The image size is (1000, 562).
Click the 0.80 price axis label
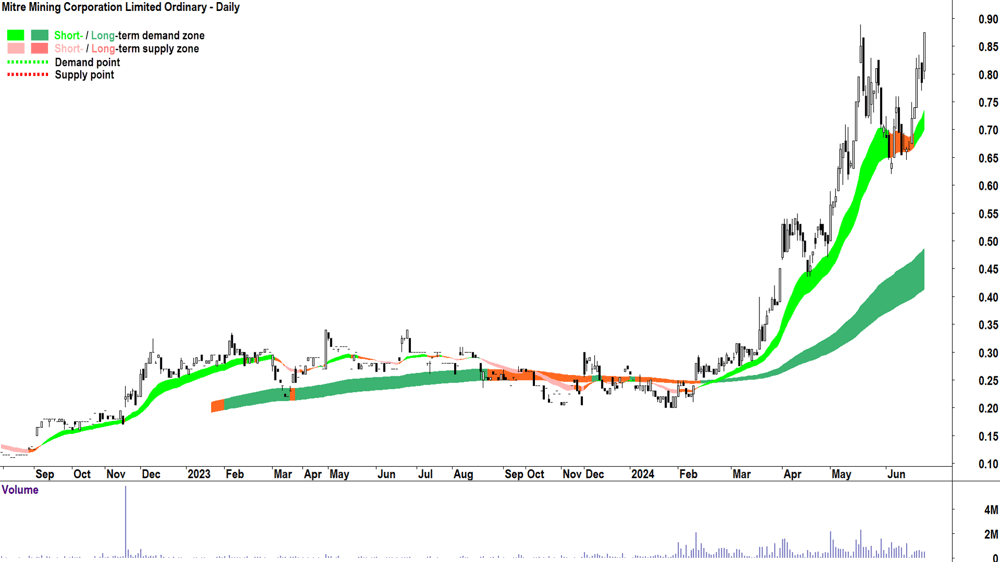pyautogui.click(x=988, y=75)
